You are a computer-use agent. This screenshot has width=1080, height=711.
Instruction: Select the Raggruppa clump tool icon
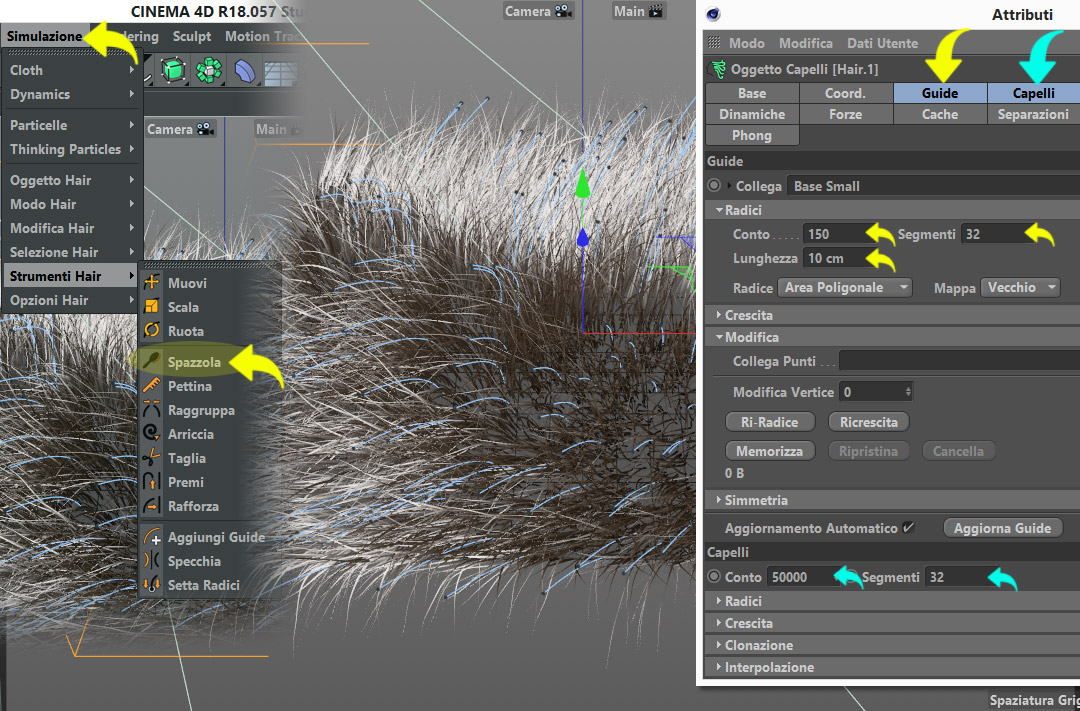pyautogui.click(x=152, y=410)
